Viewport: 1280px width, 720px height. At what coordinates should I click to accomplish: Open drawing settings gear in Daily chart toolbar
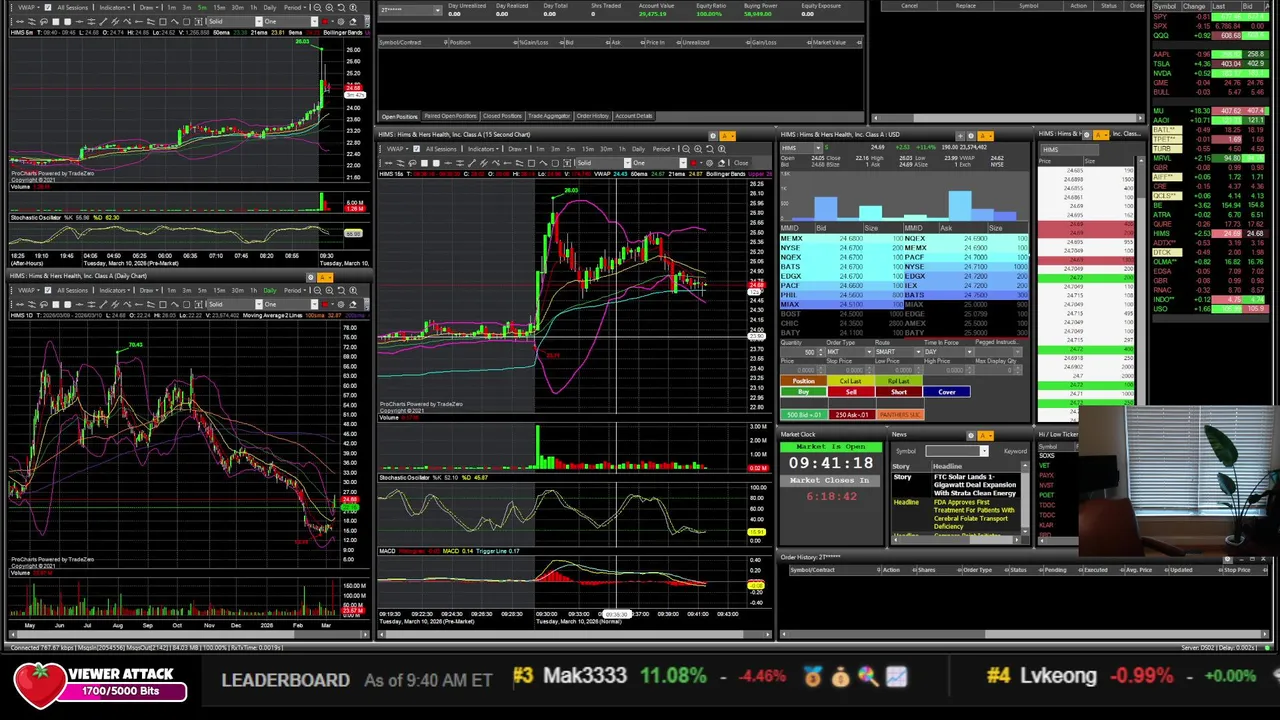341,305
